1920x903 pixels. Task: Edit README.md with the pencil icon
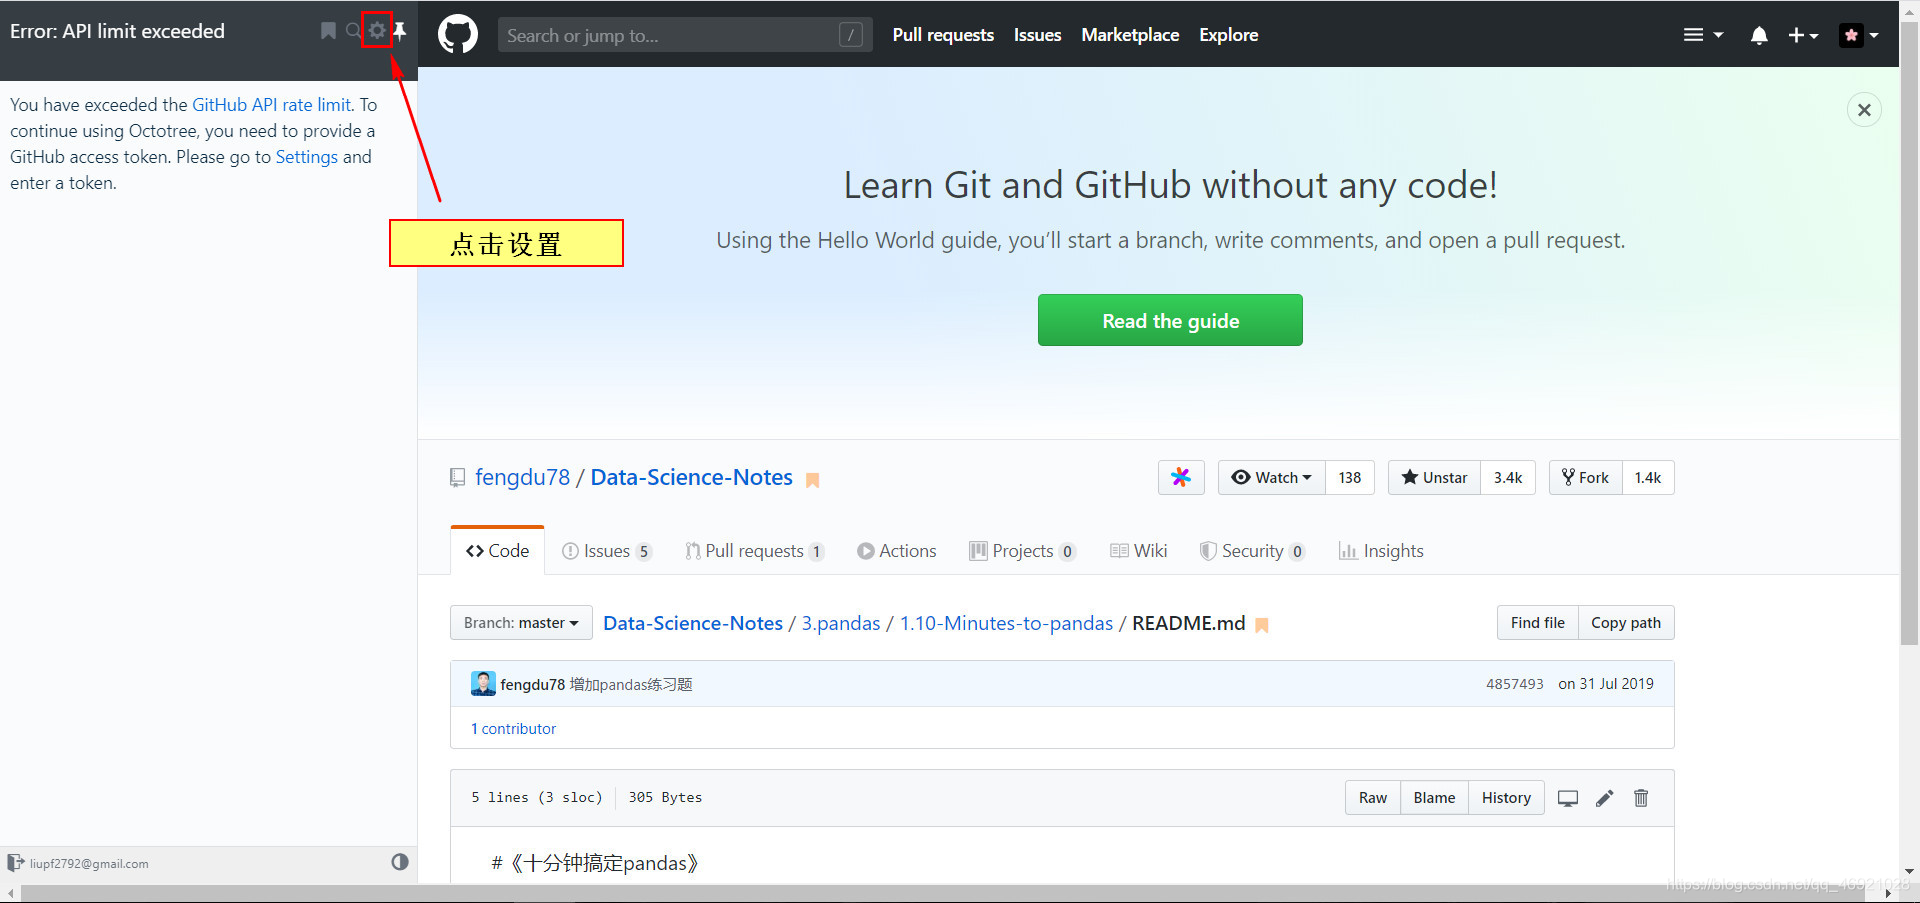click(1604, 798)
